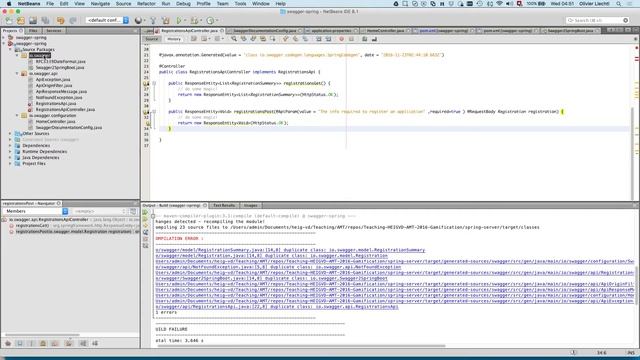Click the editor Find Selection magnifier icon

tap(234, 39)
